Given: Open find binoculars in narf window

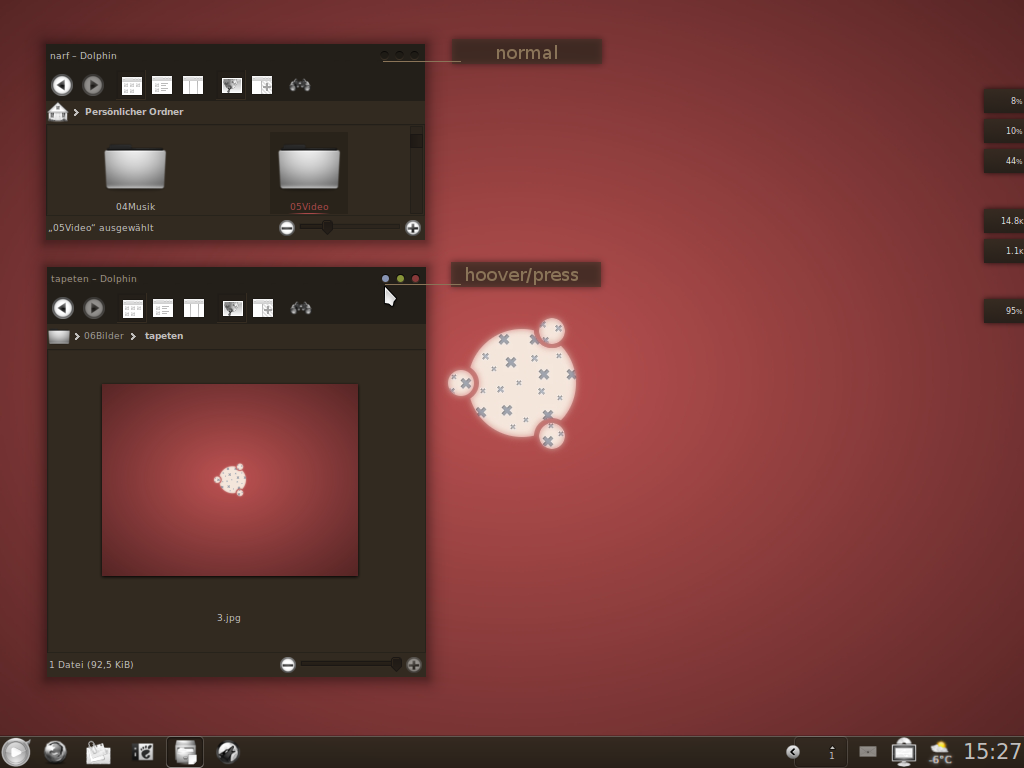Looking at the screenshot, I should click(x=300, y=86).
